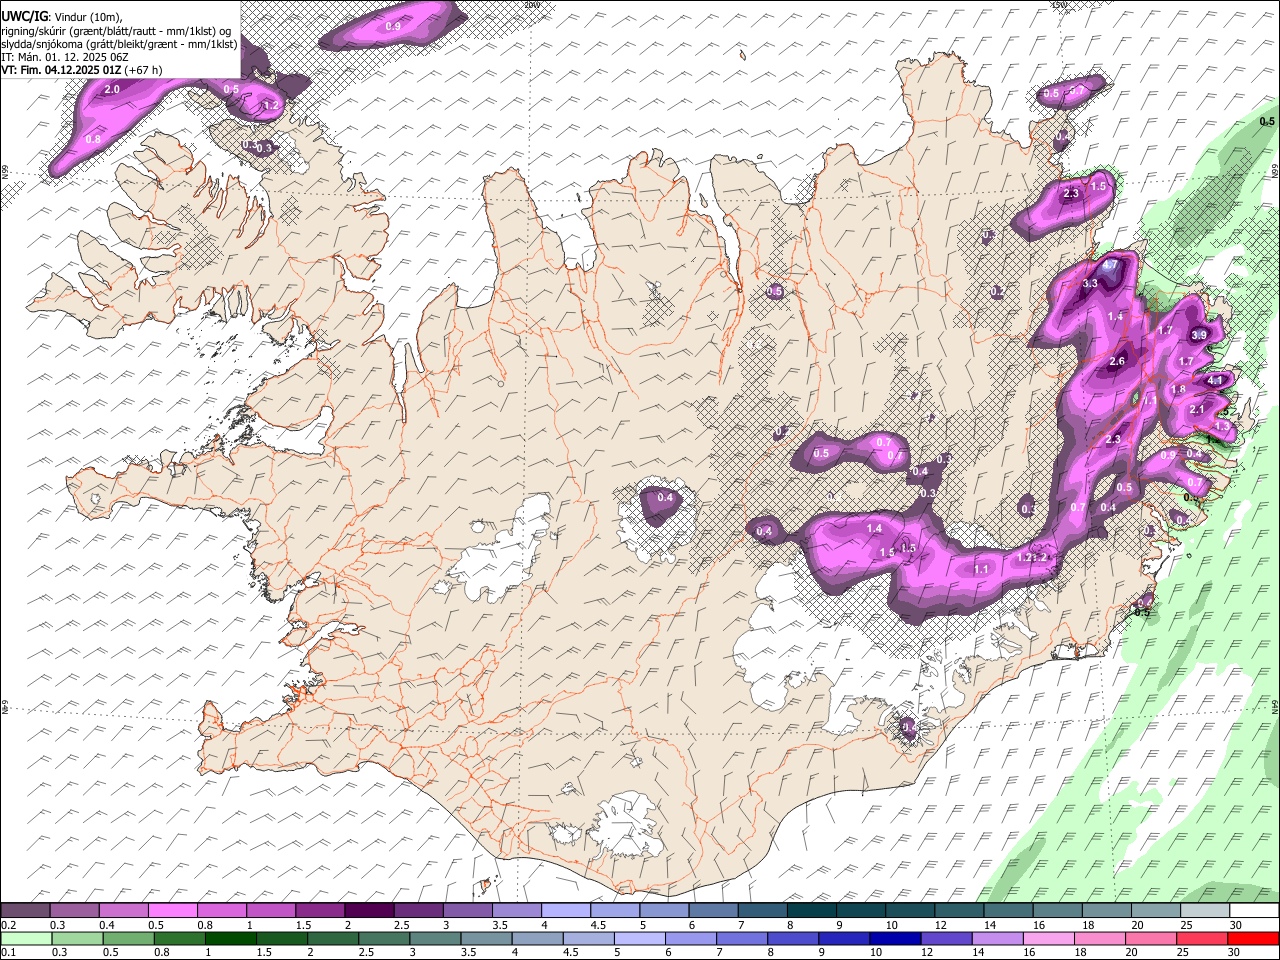The image size is (1280, 960).
Task: Click the '18' label on the lower scale
Action: click(x=1082, y=953)
